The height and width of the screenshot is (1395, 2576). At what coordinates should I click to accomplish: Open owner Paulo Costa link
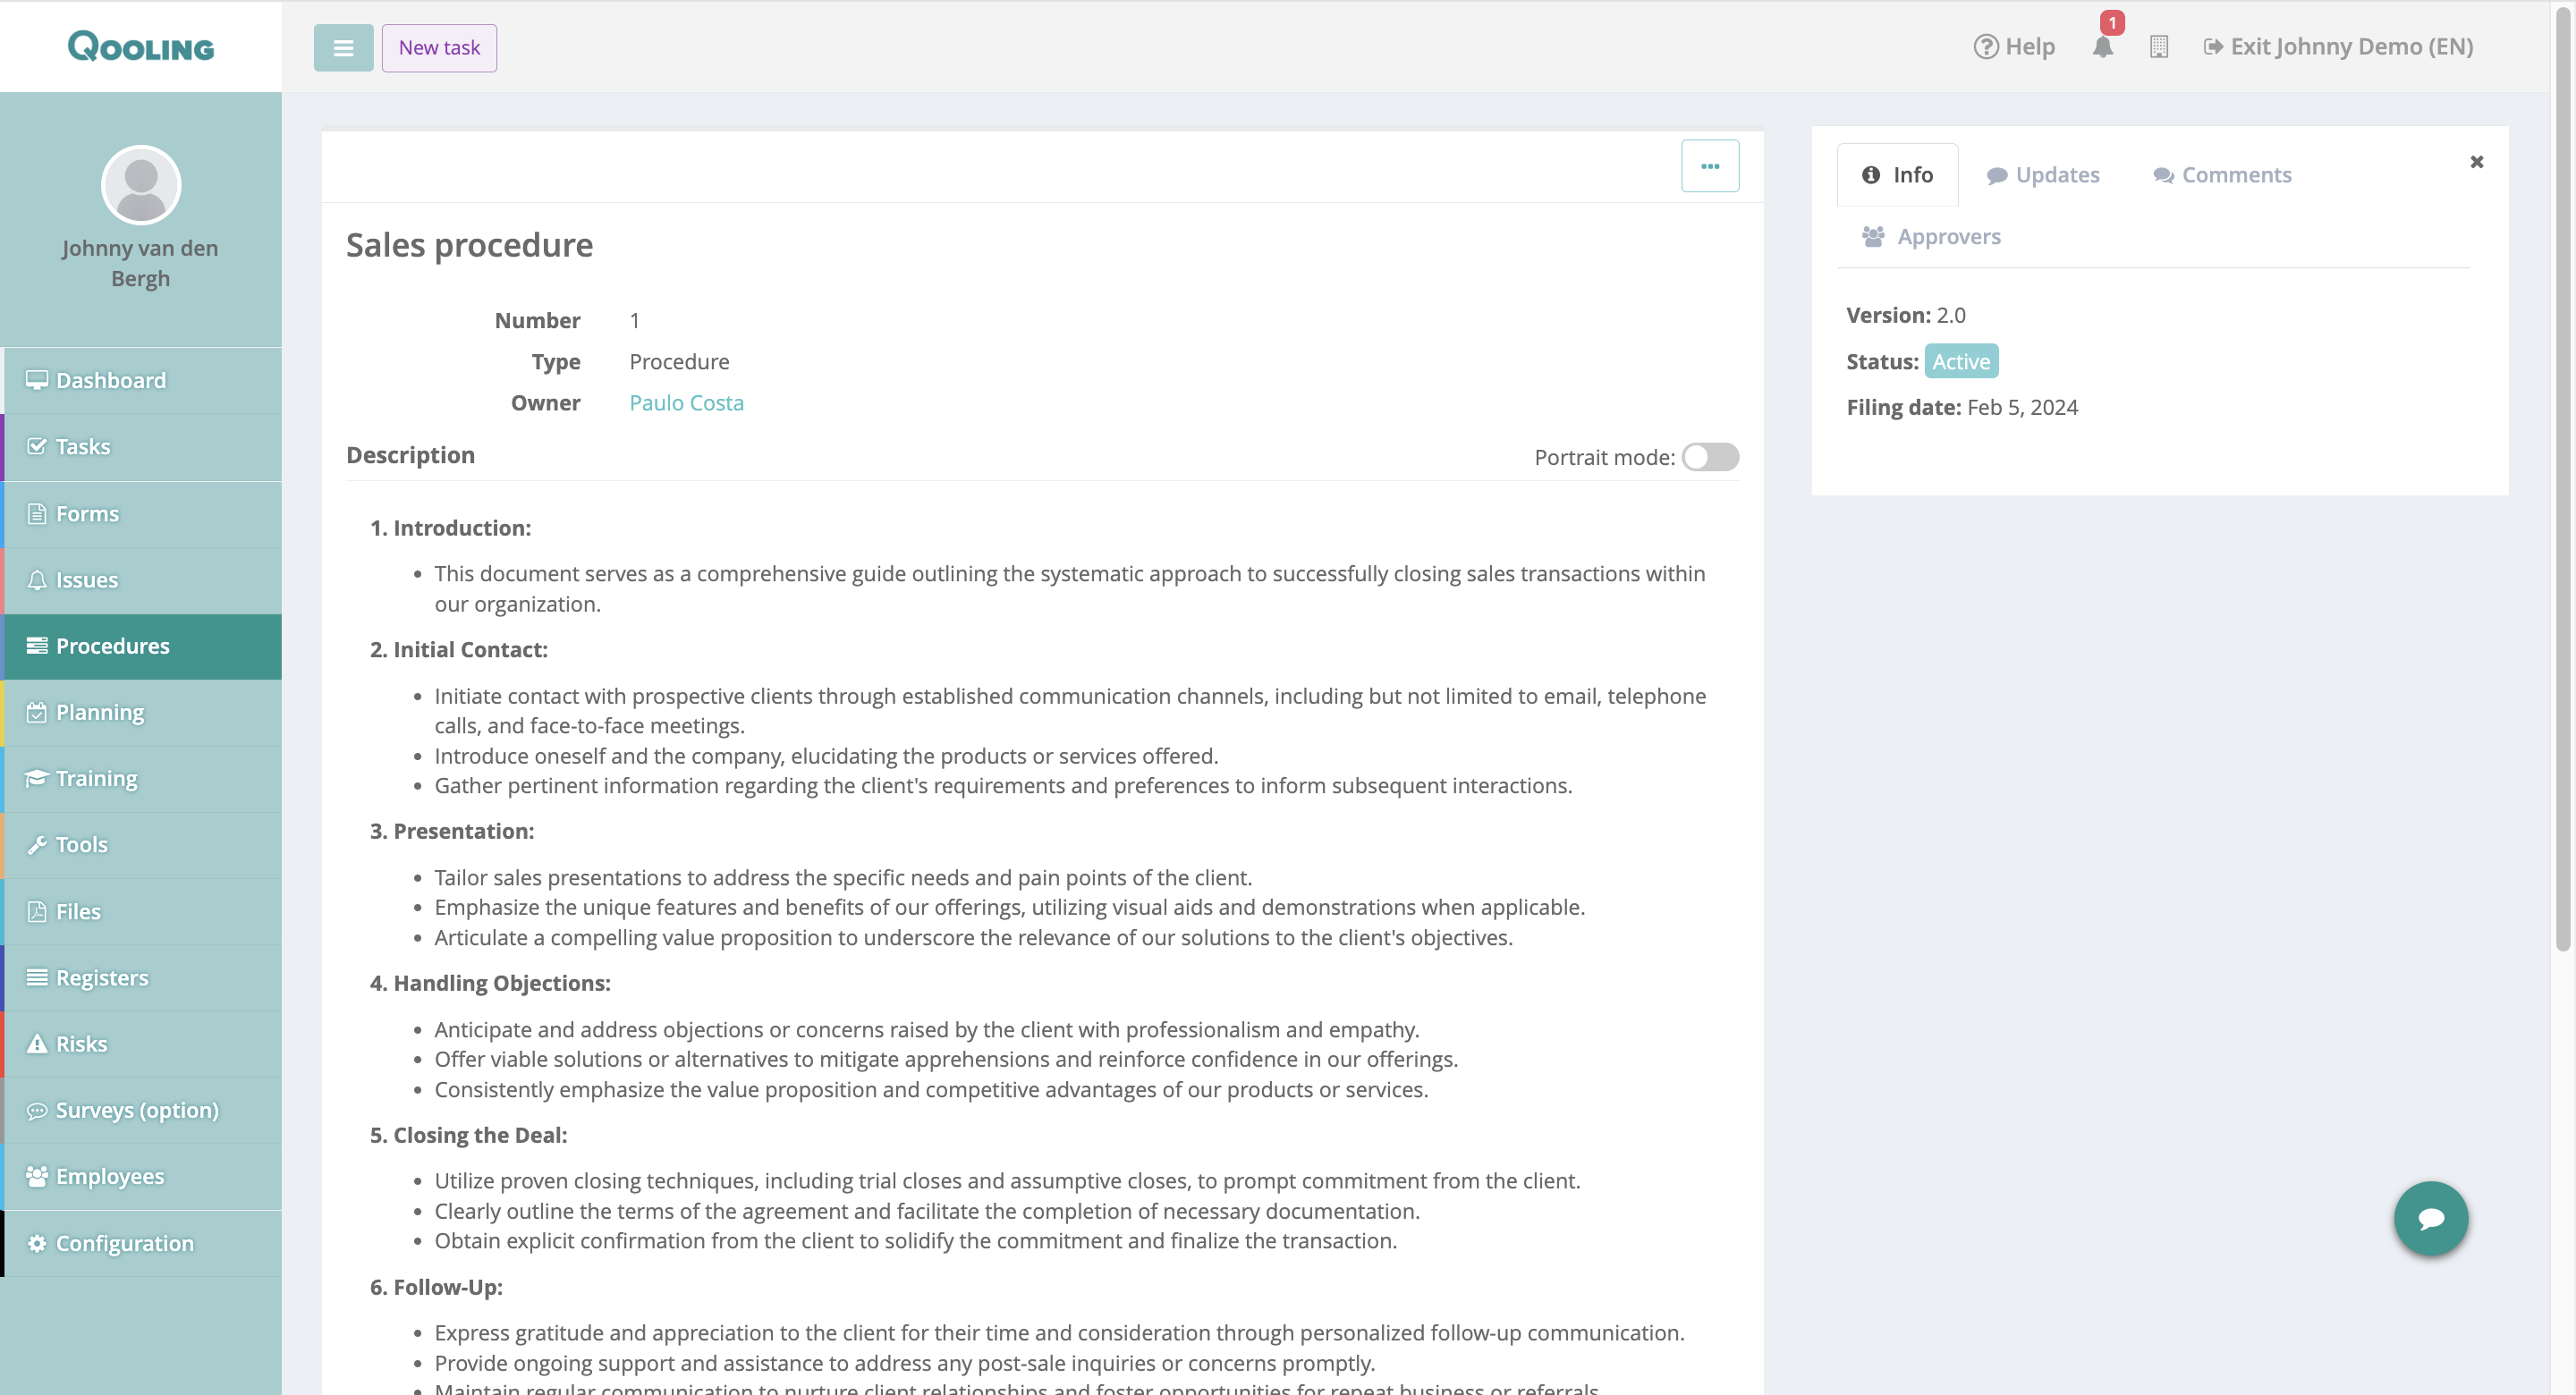click(686, 403)
